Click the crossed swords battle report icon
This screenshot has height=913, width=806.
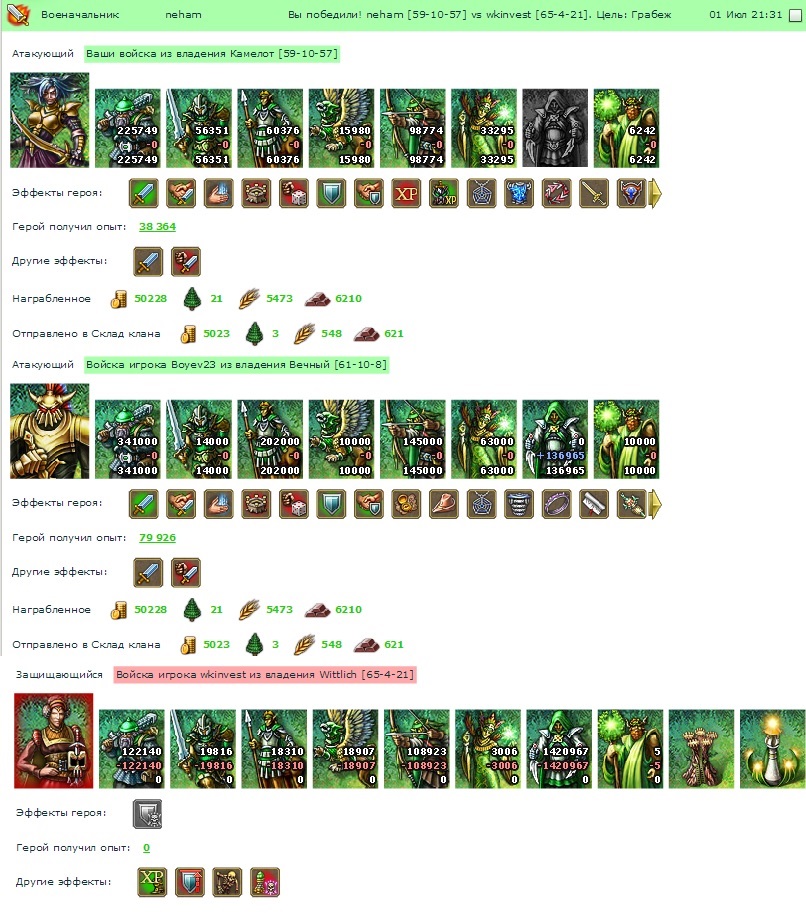(18, 15)
